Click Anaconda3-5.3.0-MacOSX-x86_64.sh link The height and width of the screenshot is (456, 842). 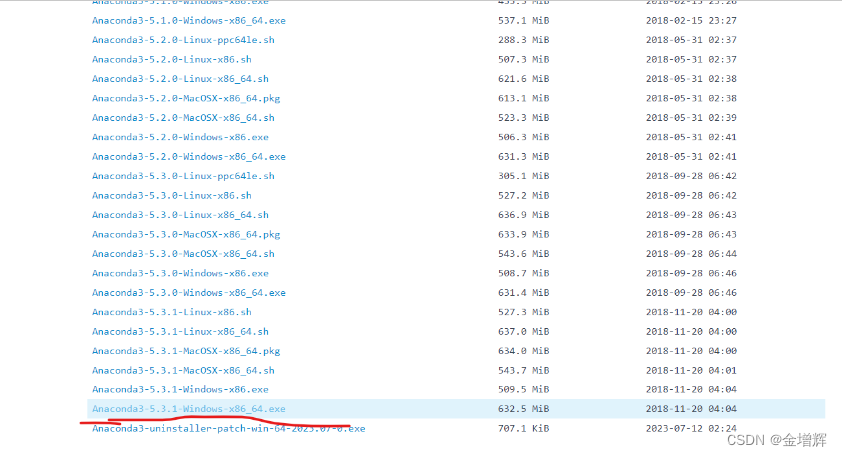[183, 254]
